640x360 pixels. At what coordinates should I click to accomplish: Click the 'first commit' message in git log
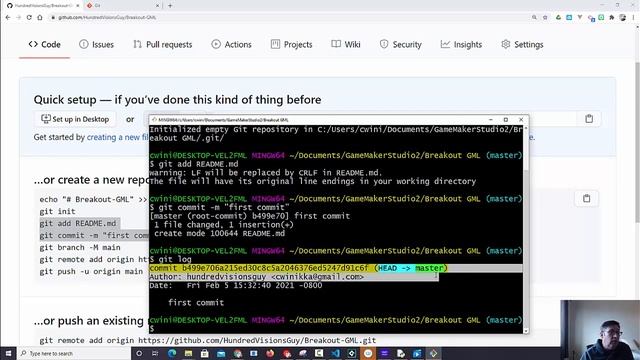[x=196, y=302]
